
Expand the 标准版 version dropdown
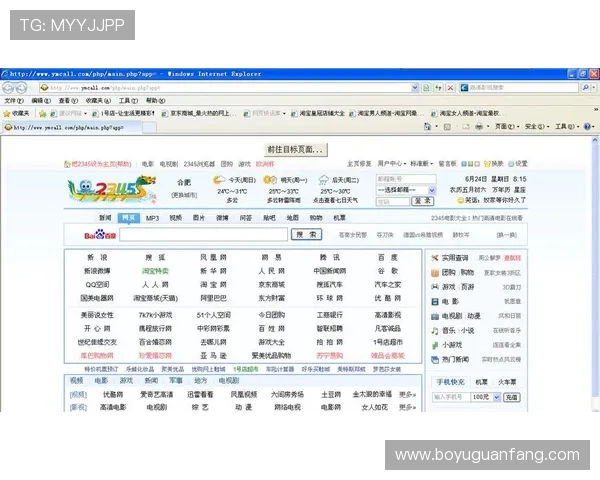[422, 163]
